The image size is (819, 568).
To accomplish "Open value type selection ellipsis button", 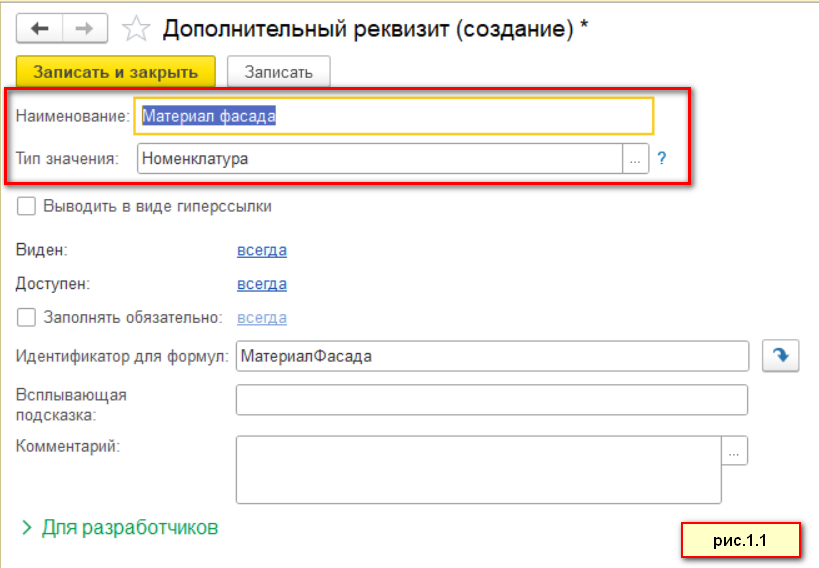I will click(635, 159).
